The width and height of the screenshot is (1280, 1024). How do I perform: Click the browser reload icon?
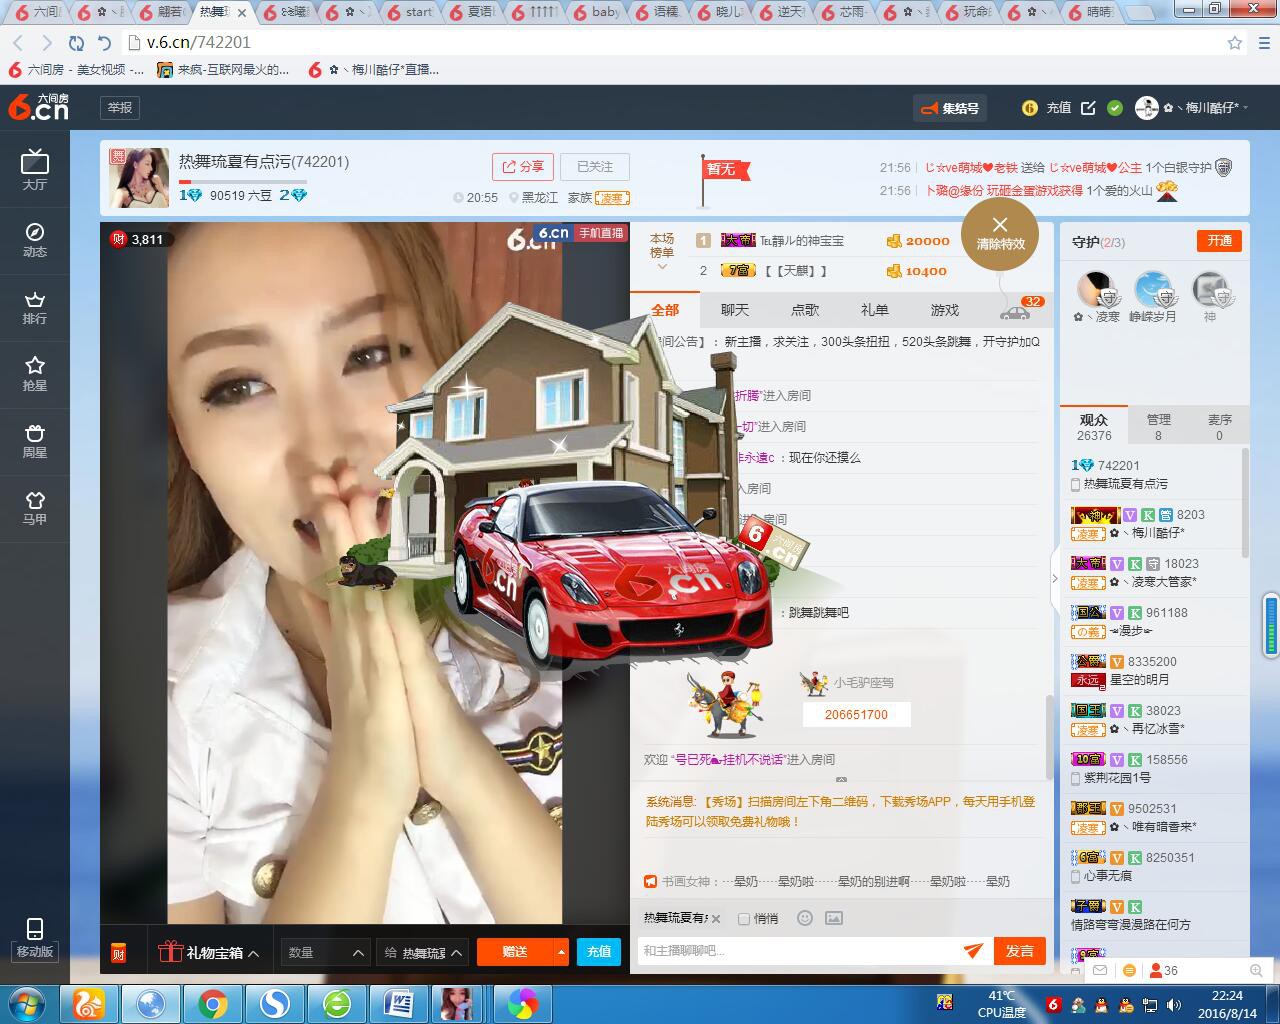76,43
